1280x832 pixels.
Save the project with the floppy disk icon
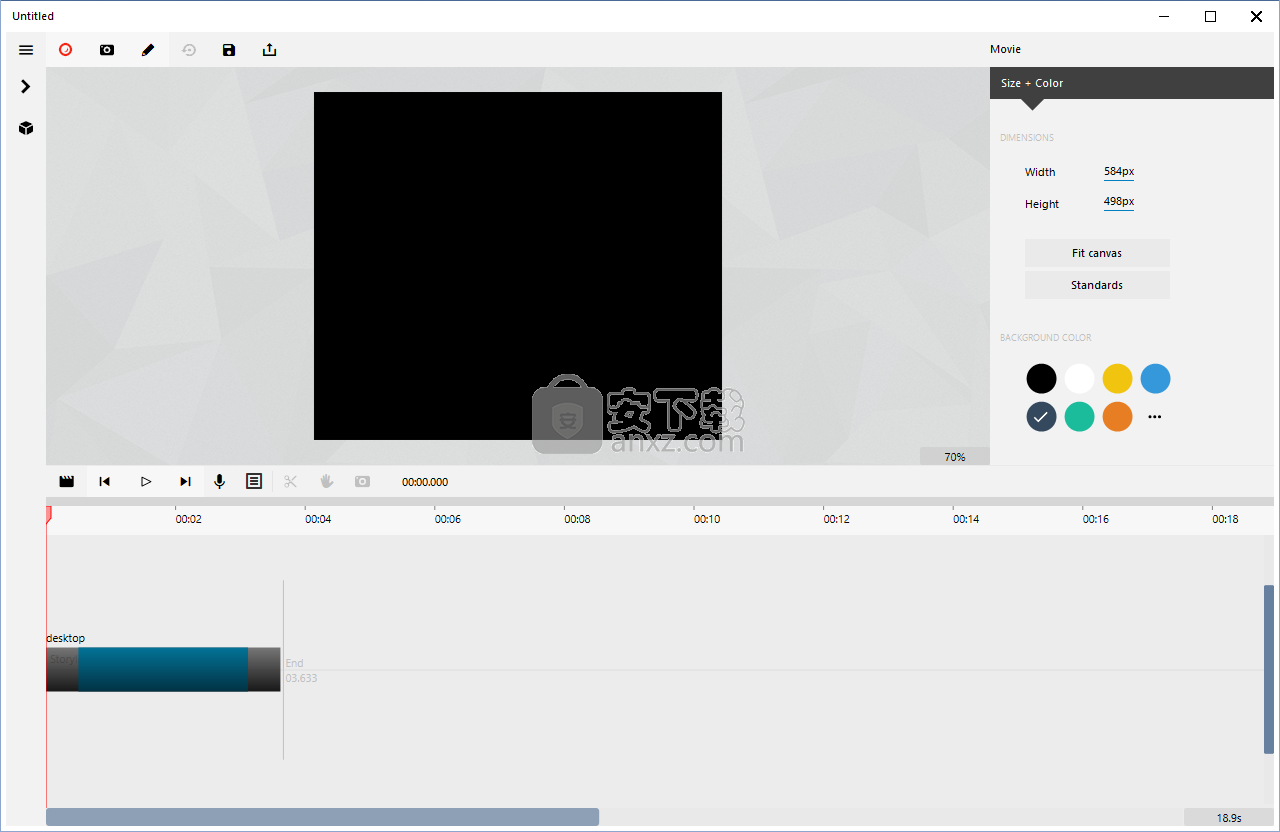229,49
